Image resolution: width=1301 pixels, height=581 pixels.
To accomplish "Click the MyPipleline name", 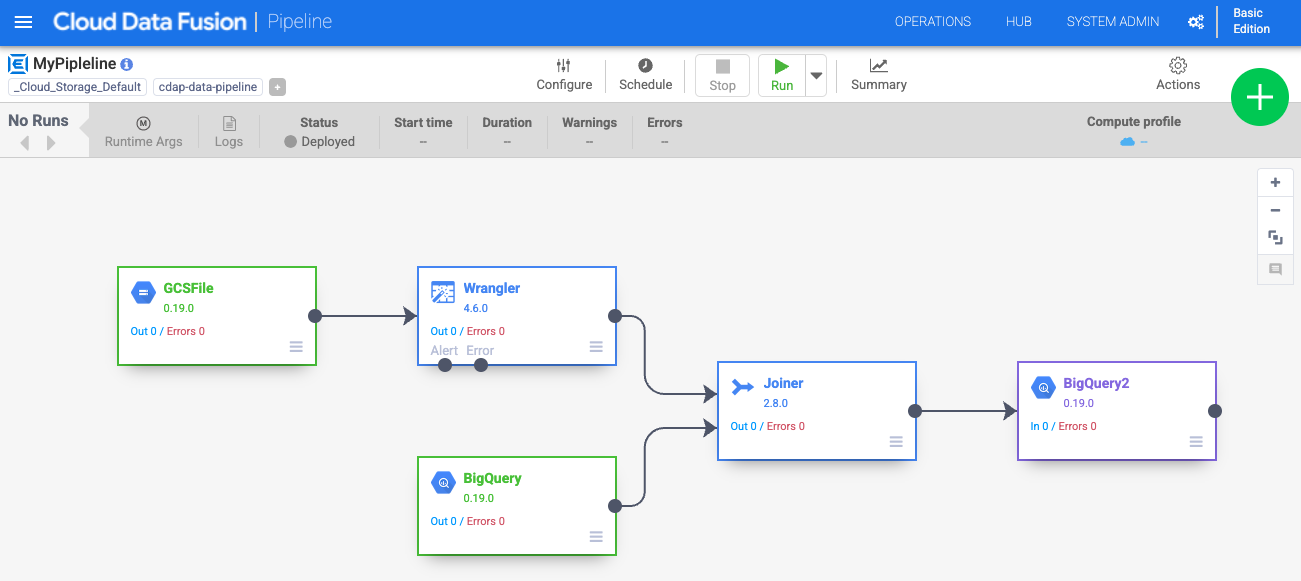I will click(75, 63).
